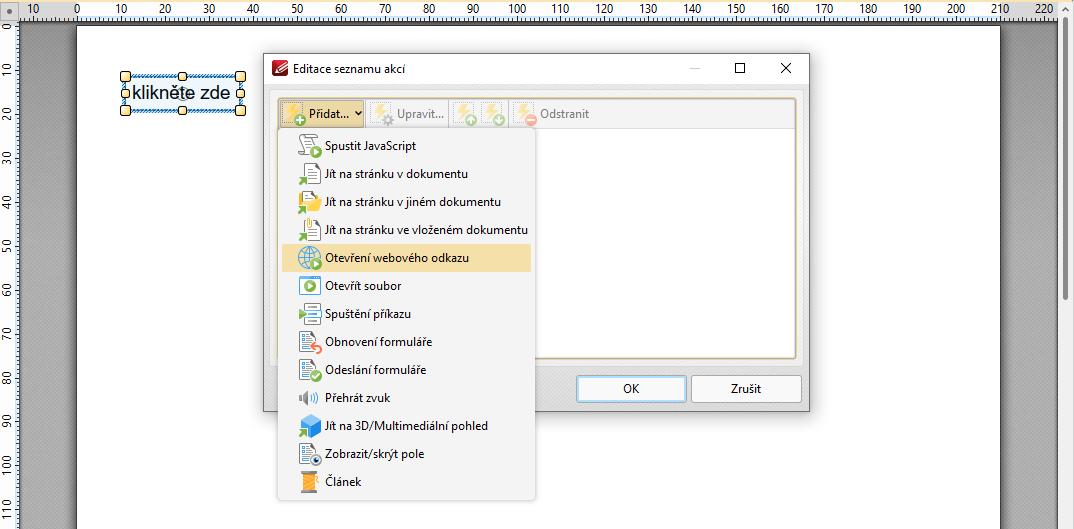Click the Jít na stránku v dokumentu icon
1074x529 pixels.
[x=310, y=174]
